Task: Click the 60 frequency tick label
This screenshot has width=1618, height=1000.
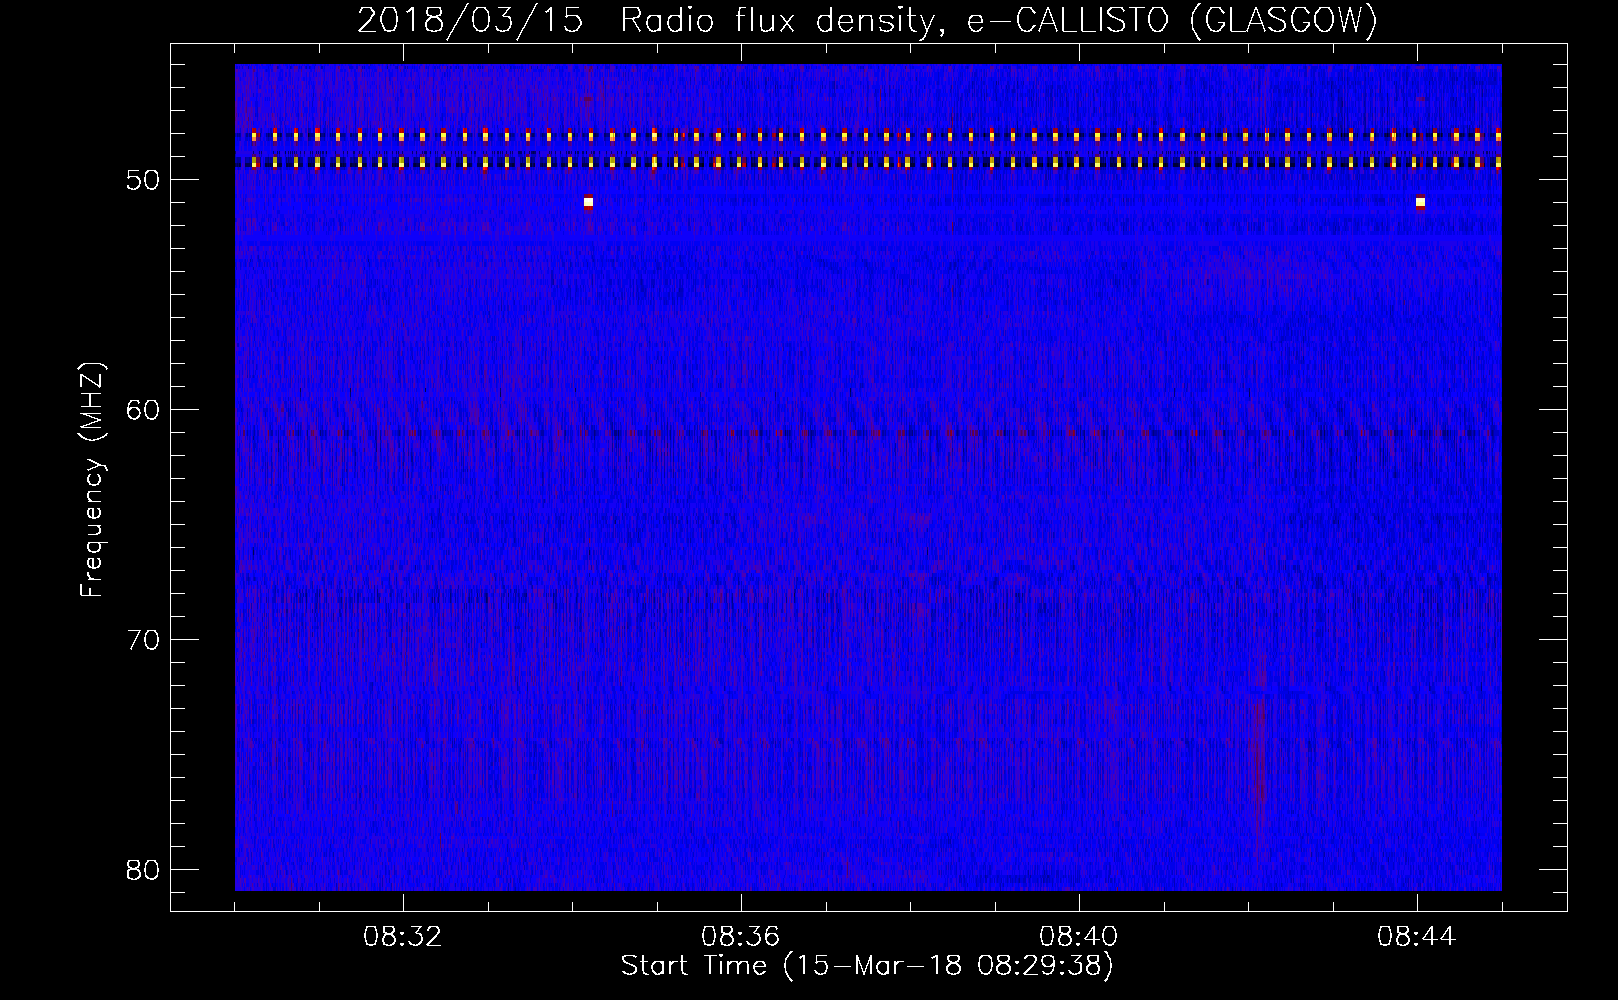Action: coord(143,410)
